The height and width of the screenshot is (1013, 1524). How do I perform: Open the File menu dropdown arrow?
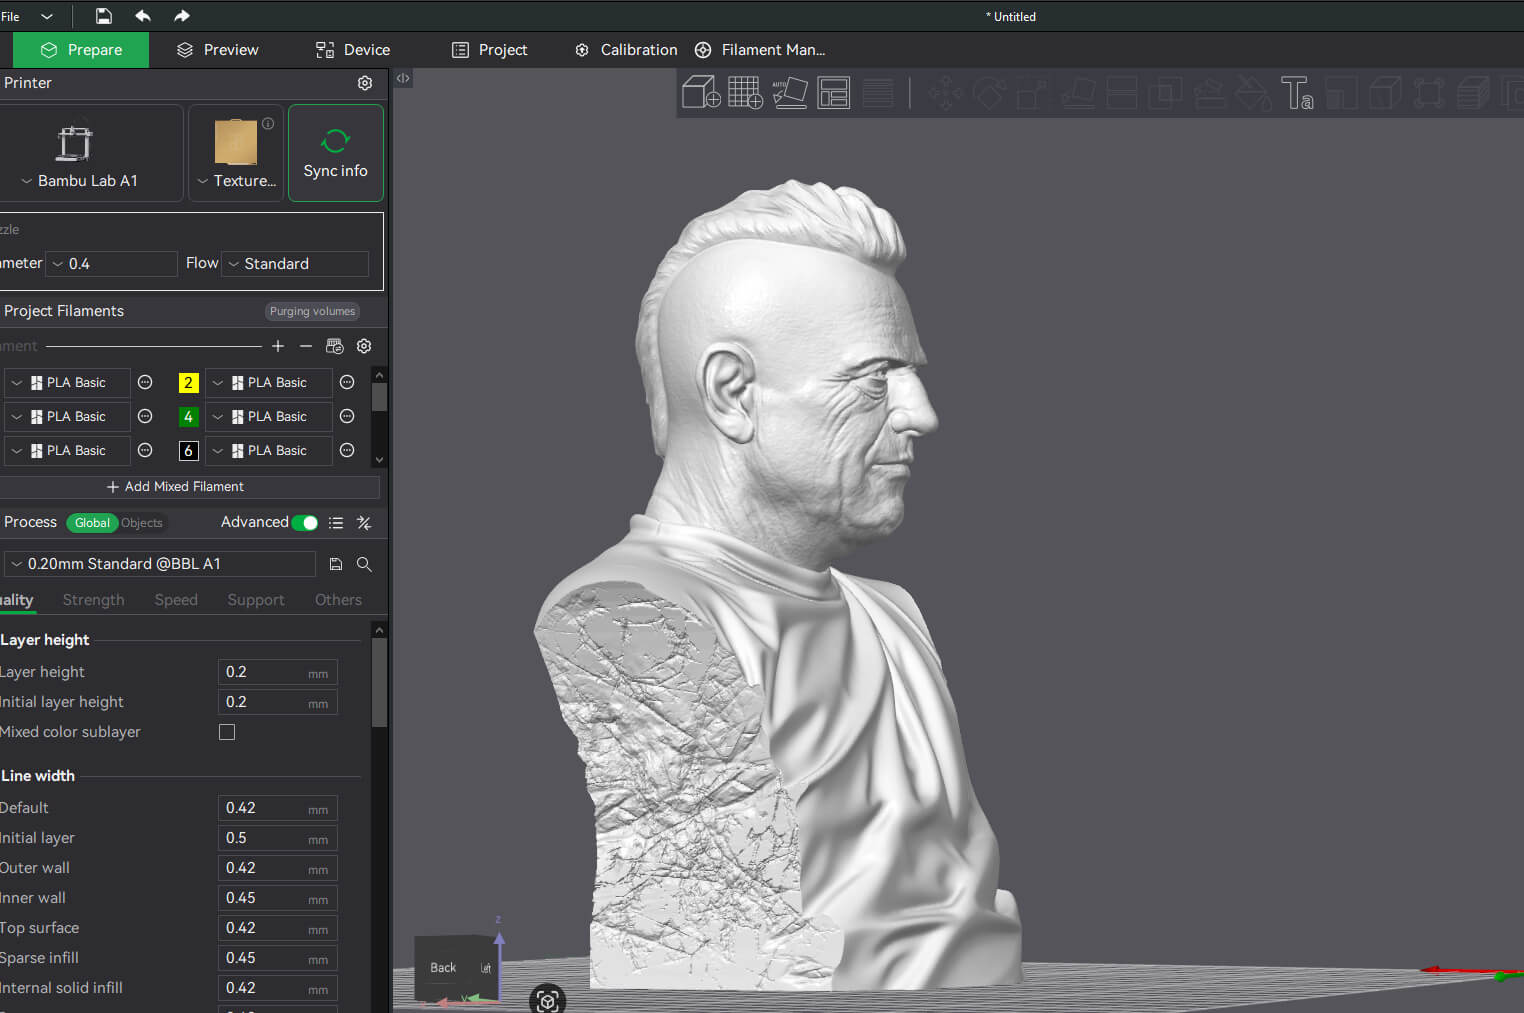coord(46,16)
